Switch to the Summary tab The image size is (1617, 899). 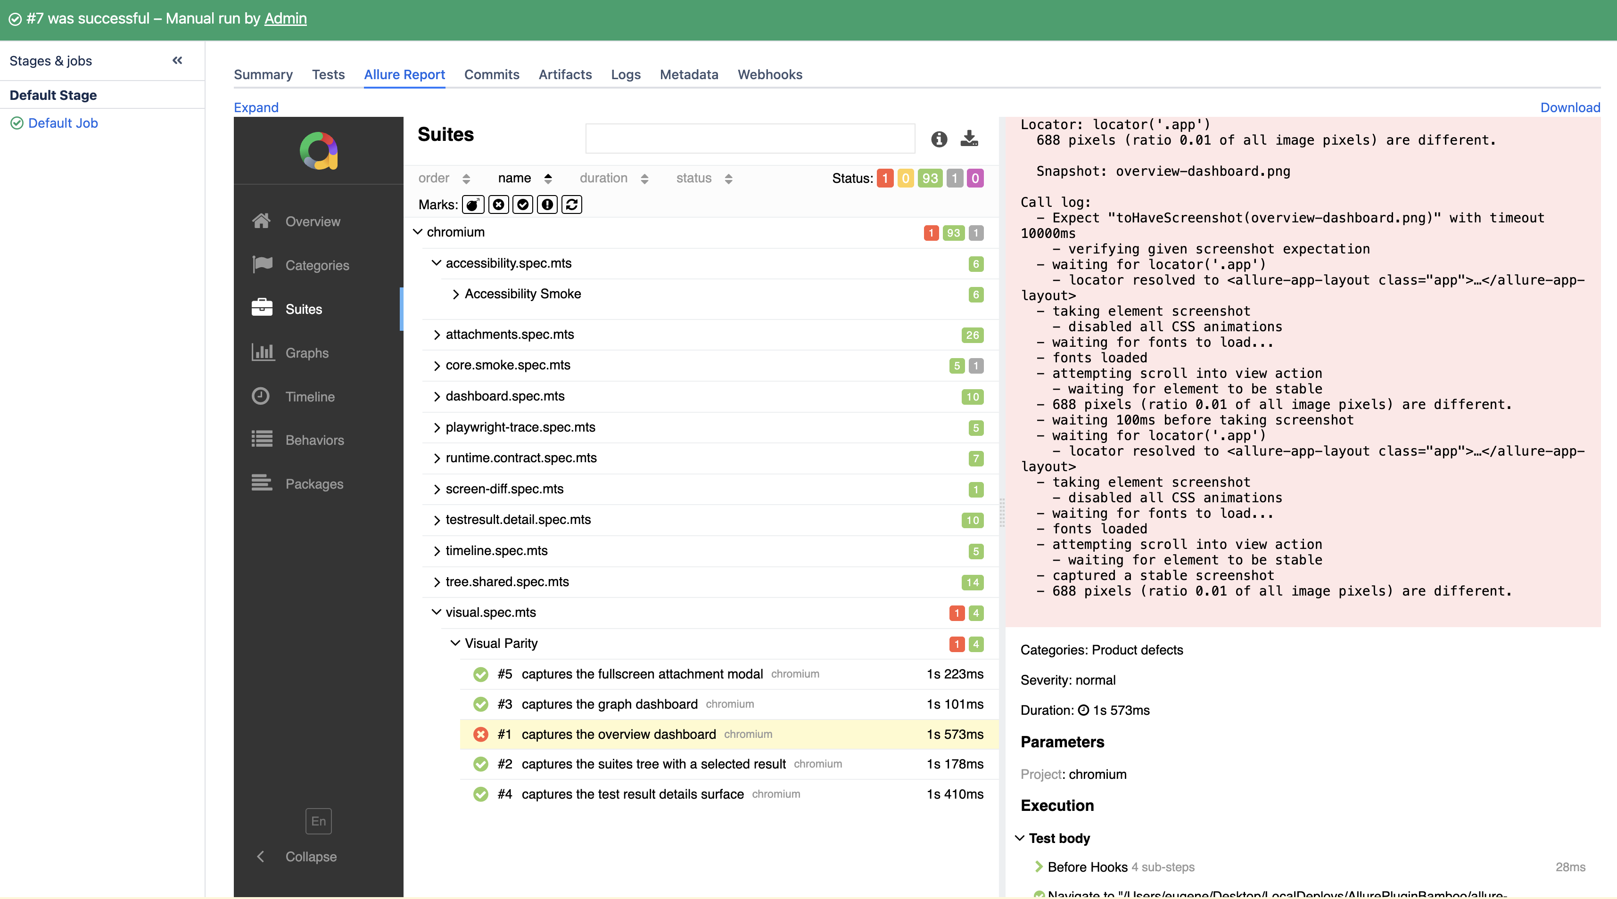pos(263,74)
